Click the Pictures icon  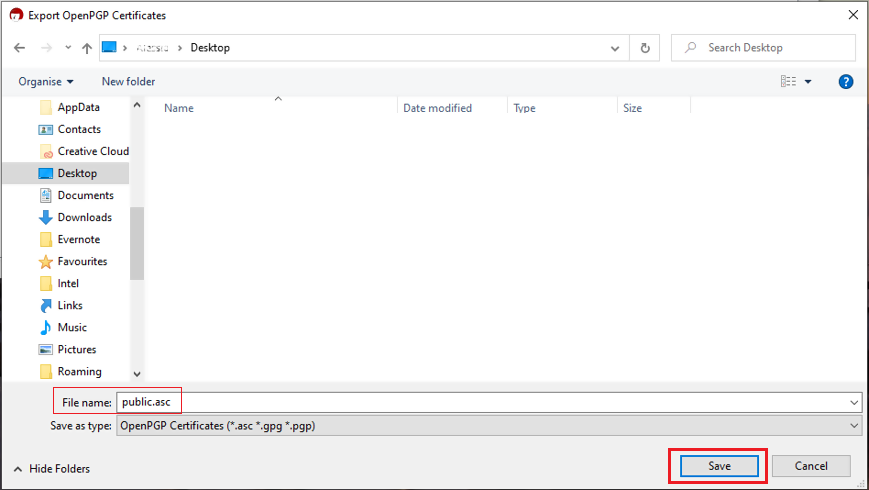coord(45,350)
